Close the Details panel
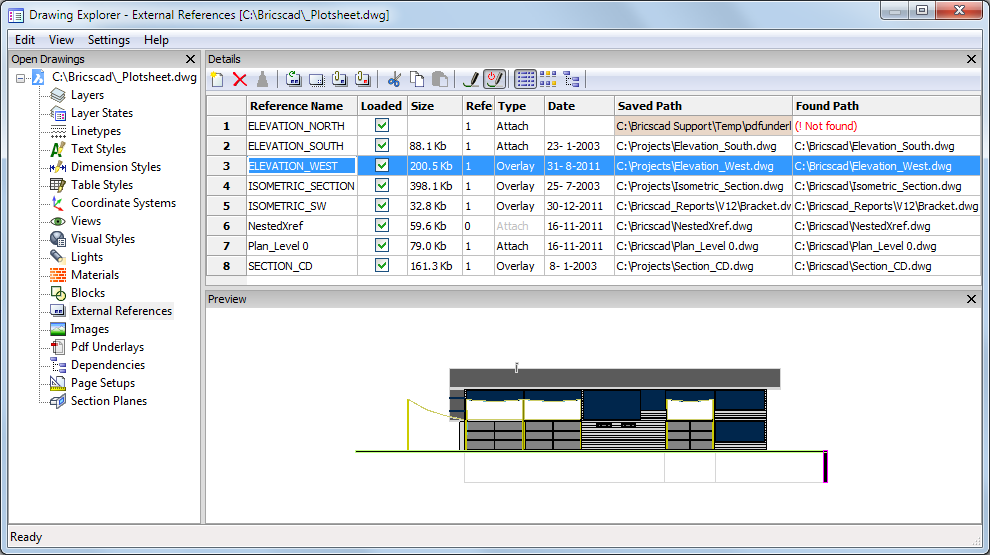 [x=971, y=59]
